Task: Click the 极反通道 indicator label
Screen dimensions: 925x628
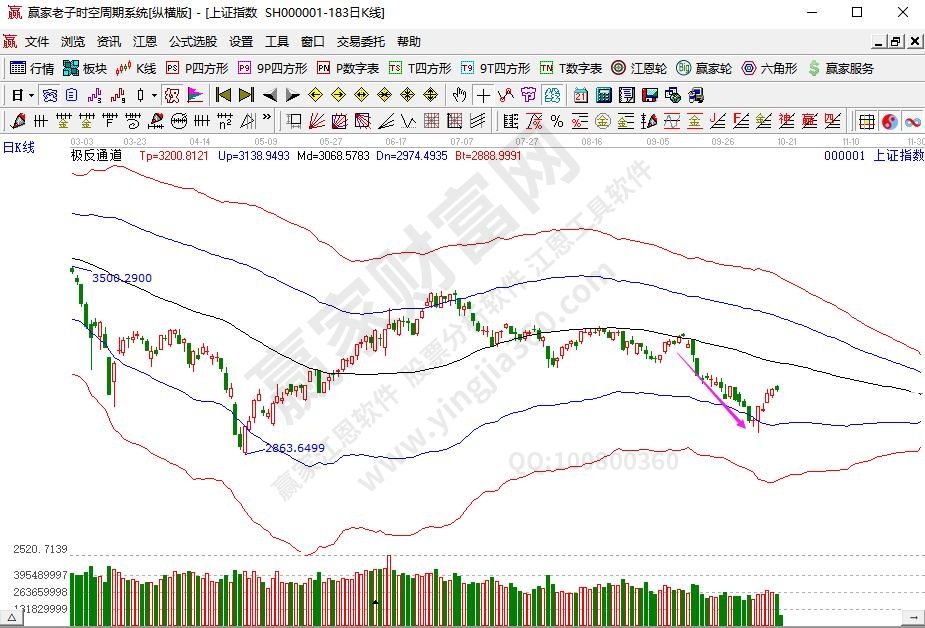Action: tap(96, 156)
